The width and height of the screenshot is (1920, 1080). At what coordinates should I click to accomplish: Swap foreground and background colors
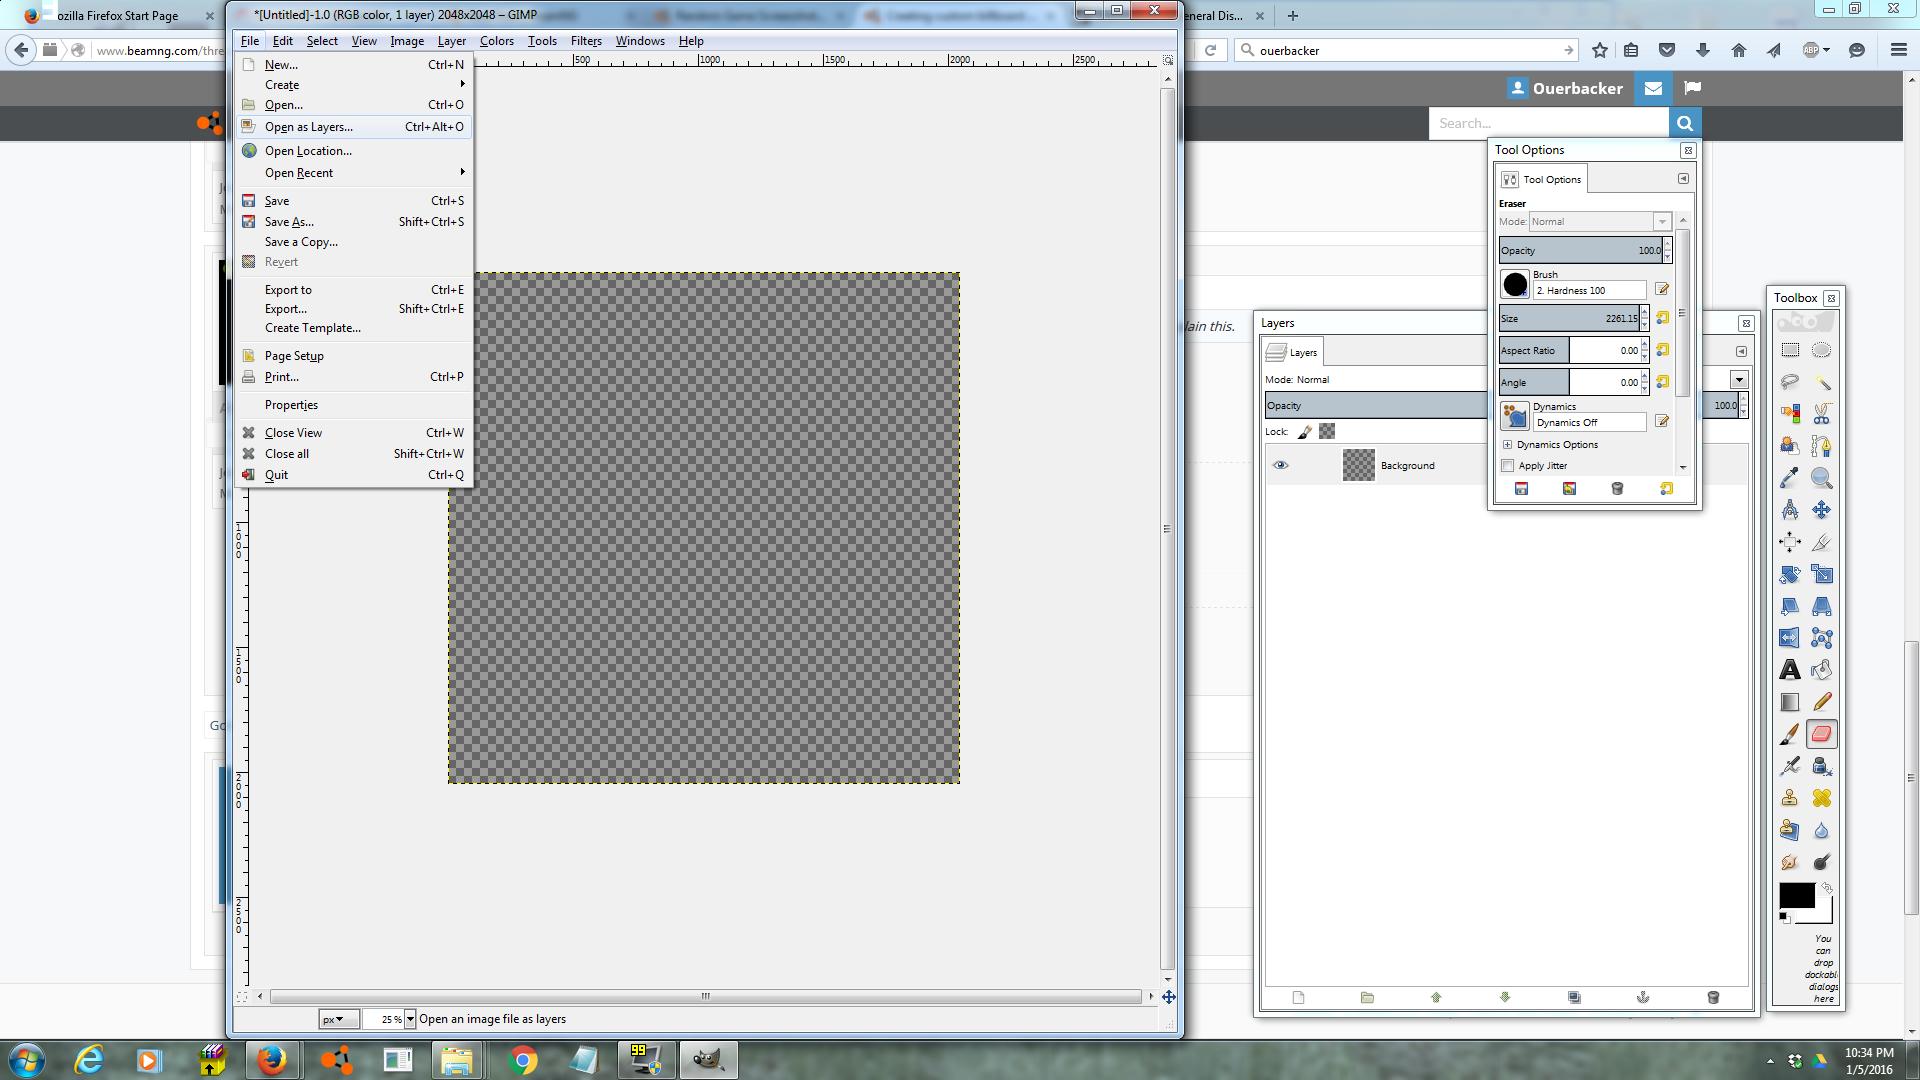pos(1827,887)
